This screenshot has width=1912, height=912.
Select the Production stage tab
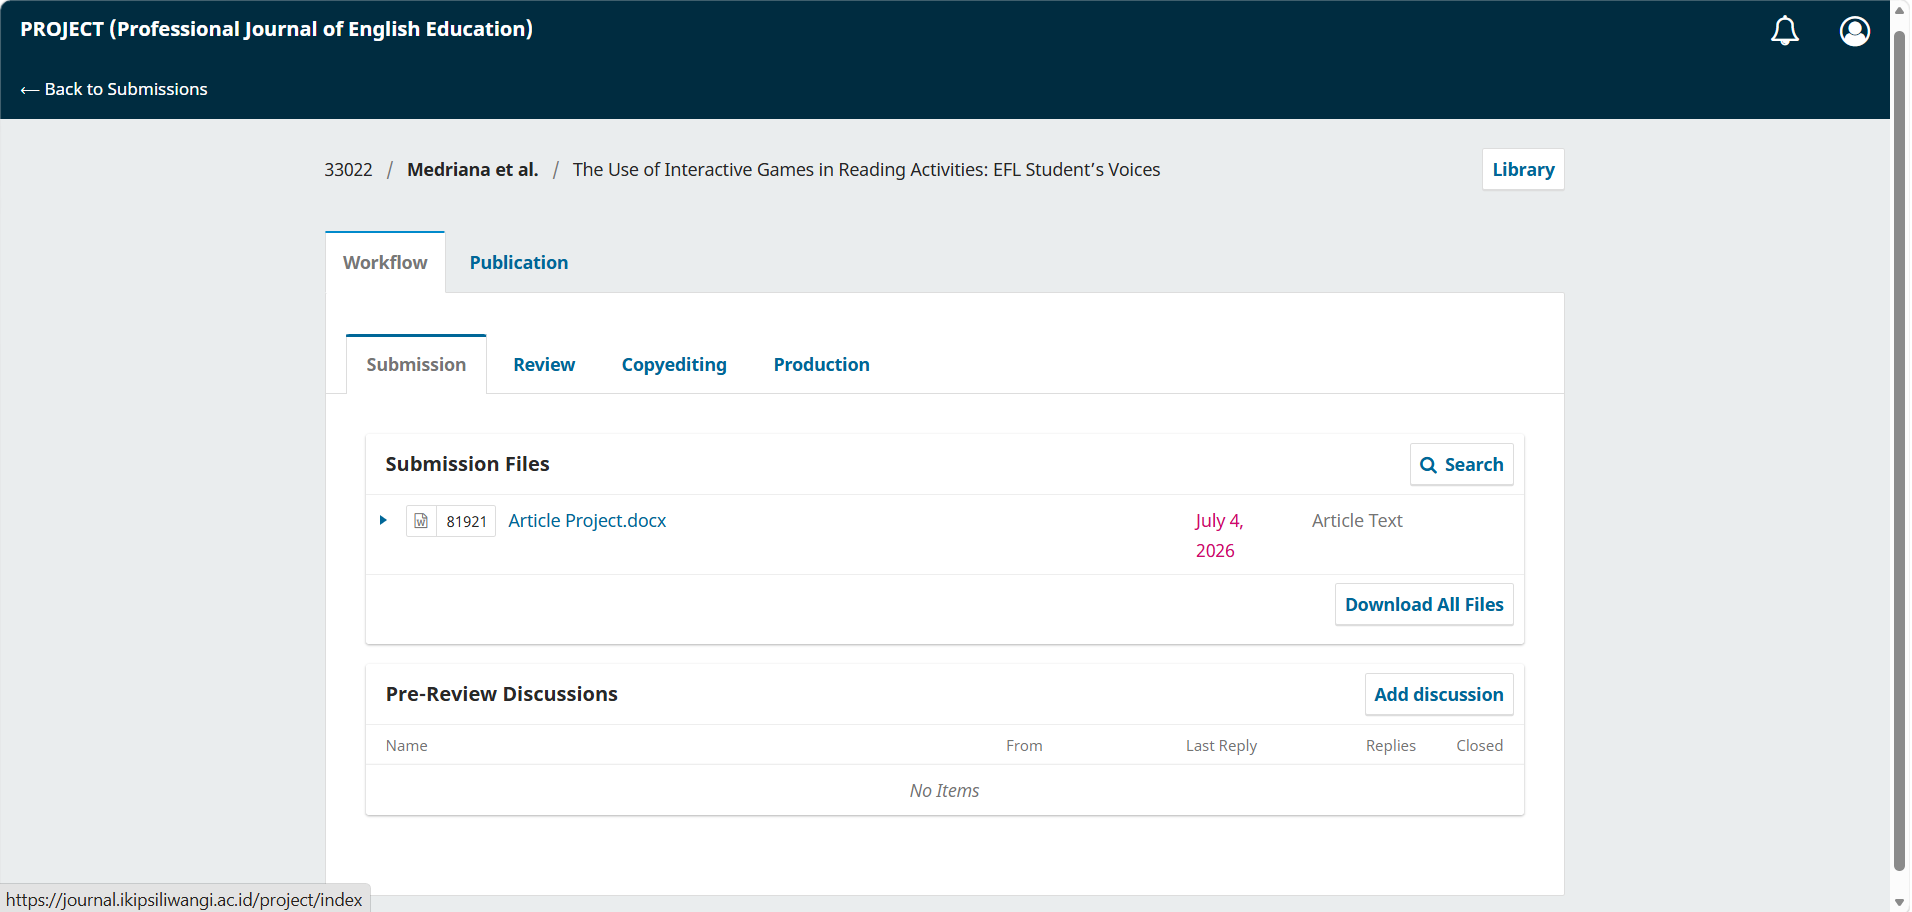click(821, 364)
